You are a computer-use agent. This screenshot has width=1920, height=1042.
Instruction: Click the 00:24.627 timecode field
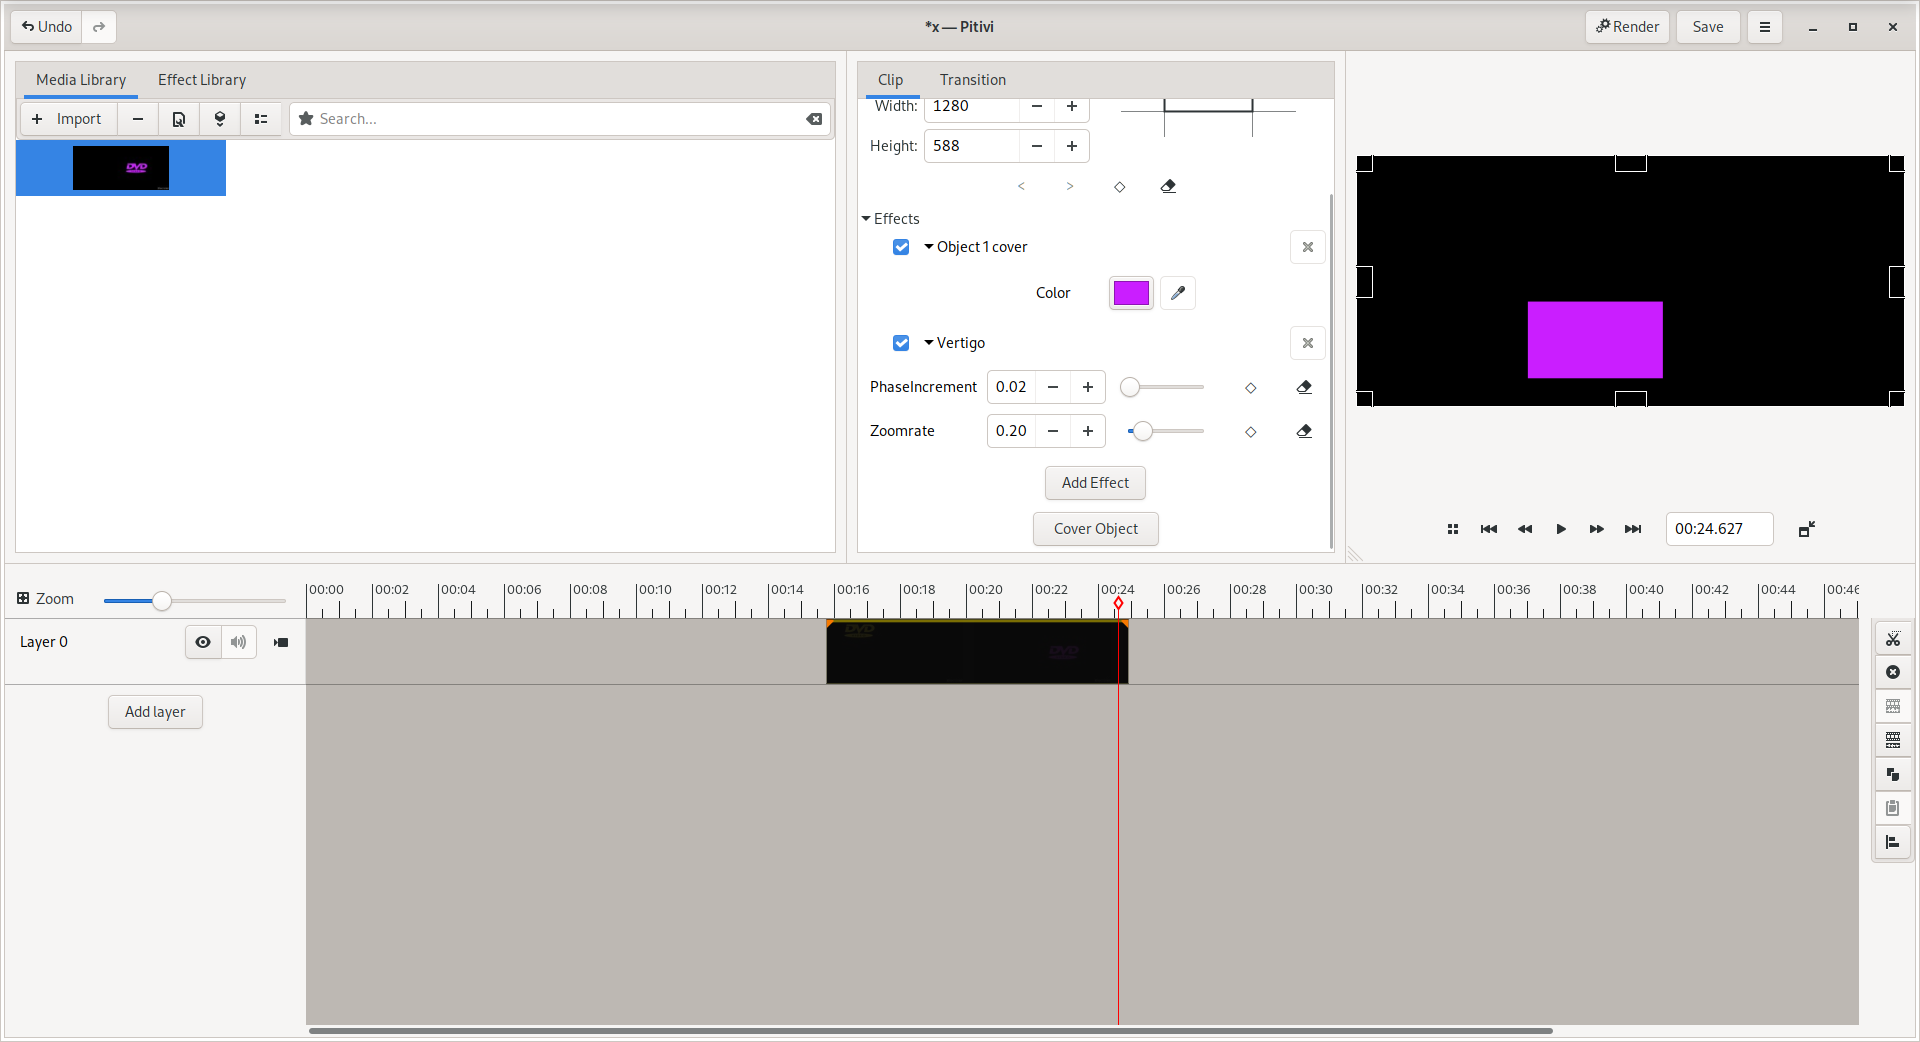pos(1719,529)
